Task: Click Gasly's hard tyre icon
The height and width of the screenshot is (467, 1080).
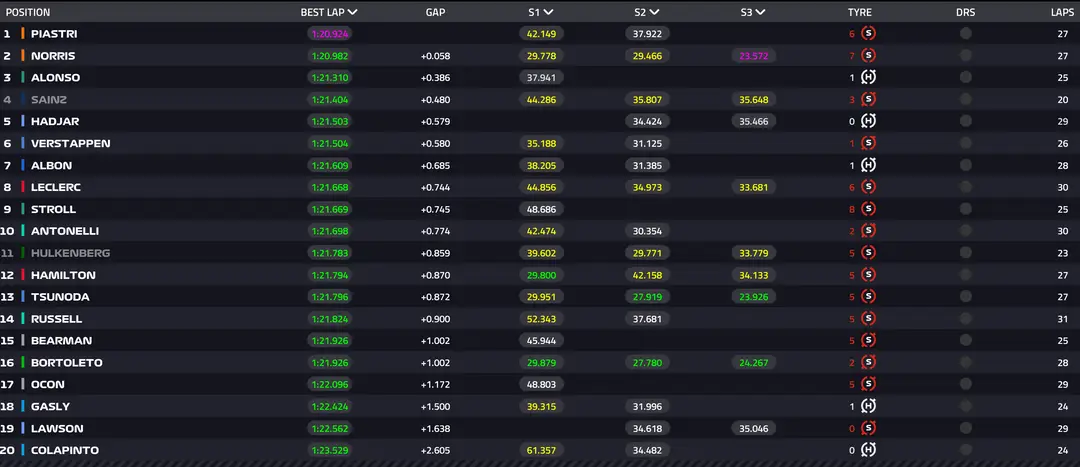Action: [869, 406]
